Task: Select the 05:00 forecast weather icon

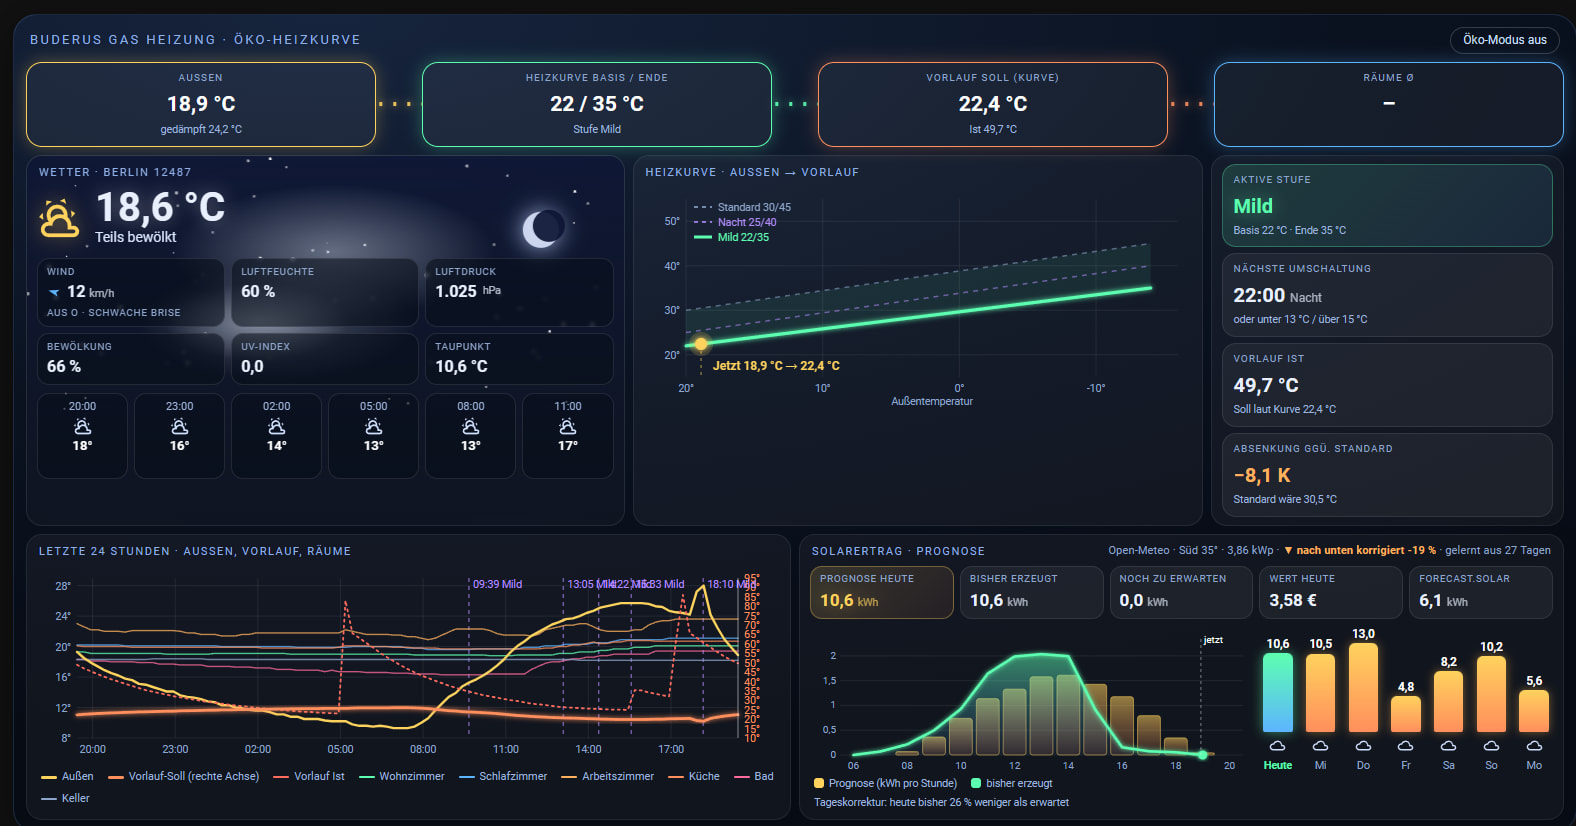Action: coord(373,427)
